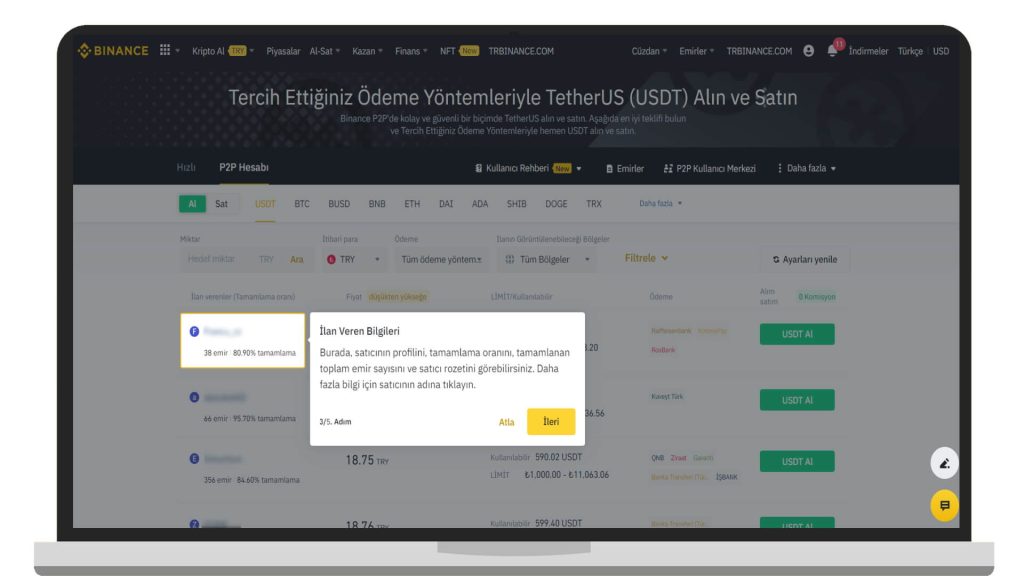Switch to the Hızlı tab
Screen dimensions: 1024x576
[x=186, y=167]
